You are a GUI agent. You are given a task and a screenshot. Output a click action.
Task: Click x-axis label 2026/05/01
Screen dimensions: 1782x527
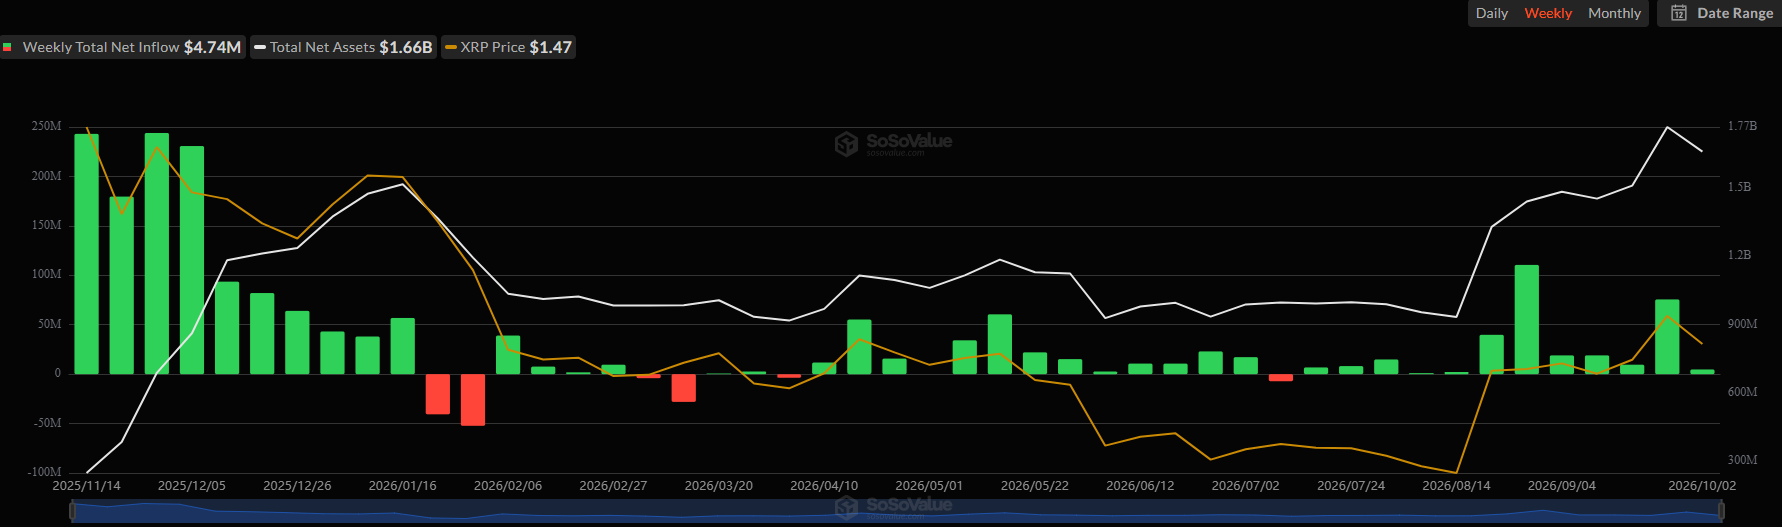929,486
